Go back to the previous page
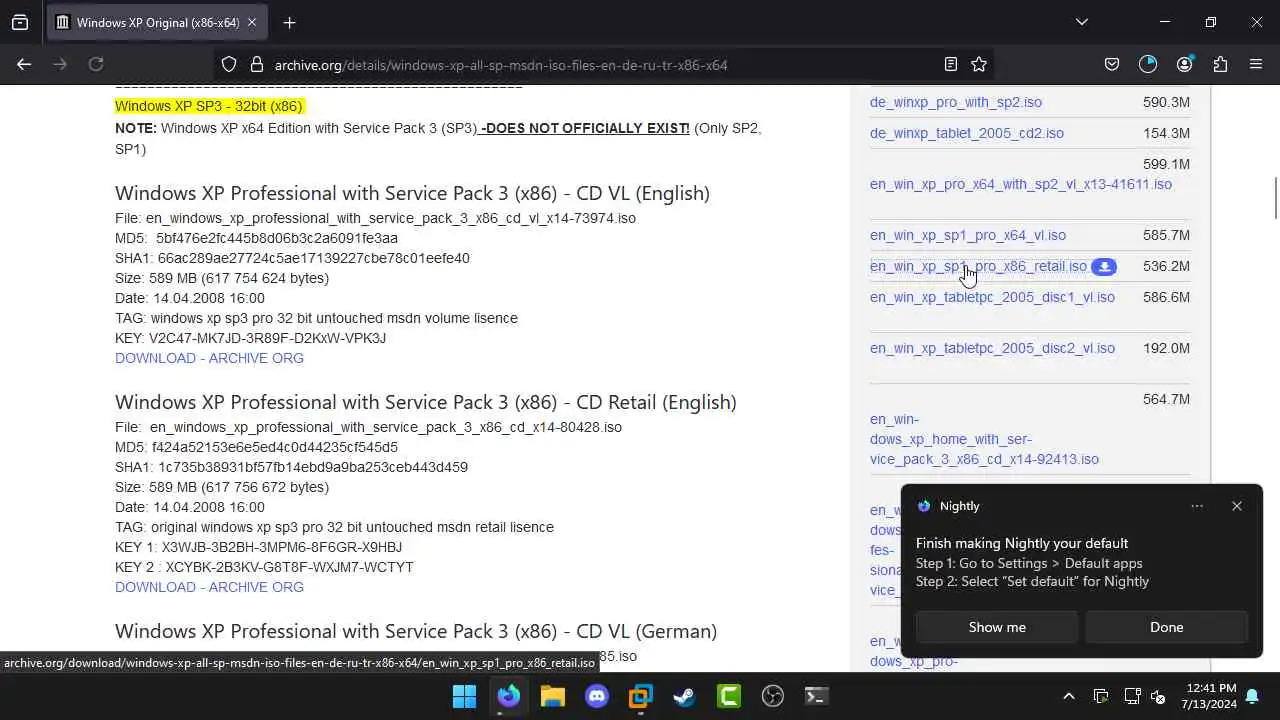 (x=24, y=64)
